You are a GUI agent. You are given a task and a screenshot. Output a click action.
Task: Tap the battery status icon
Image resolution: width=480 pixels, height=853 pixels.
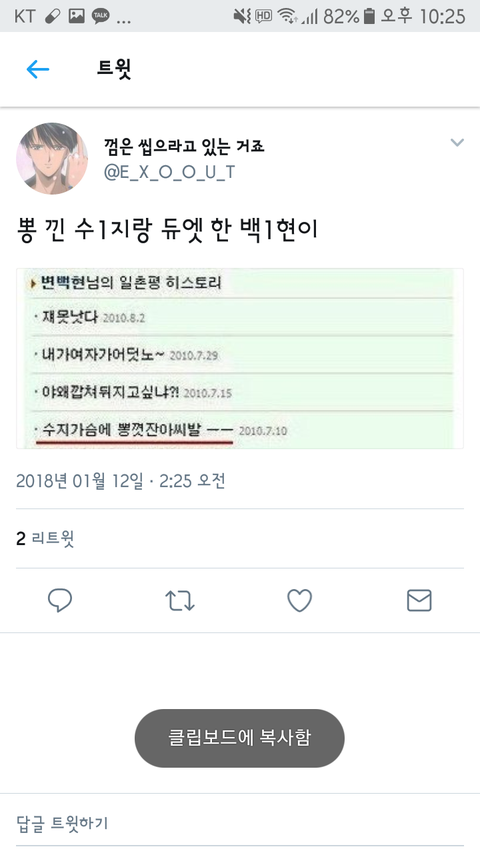point(369,16)
